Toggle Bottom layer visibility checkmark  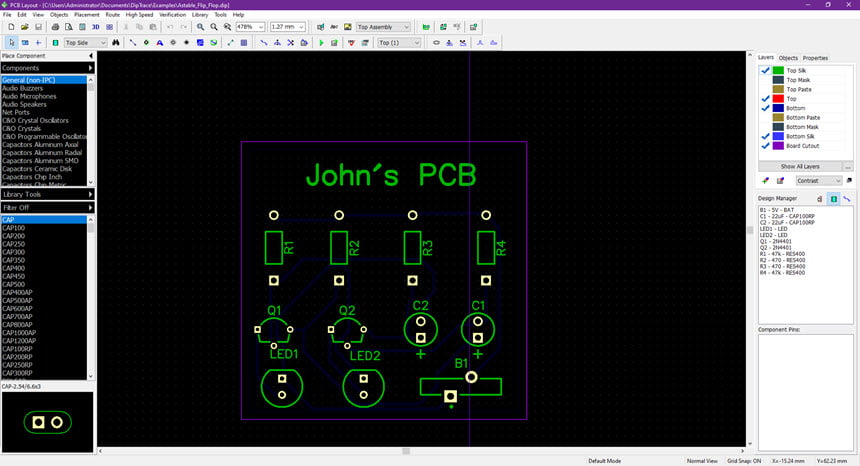(766, 108)
